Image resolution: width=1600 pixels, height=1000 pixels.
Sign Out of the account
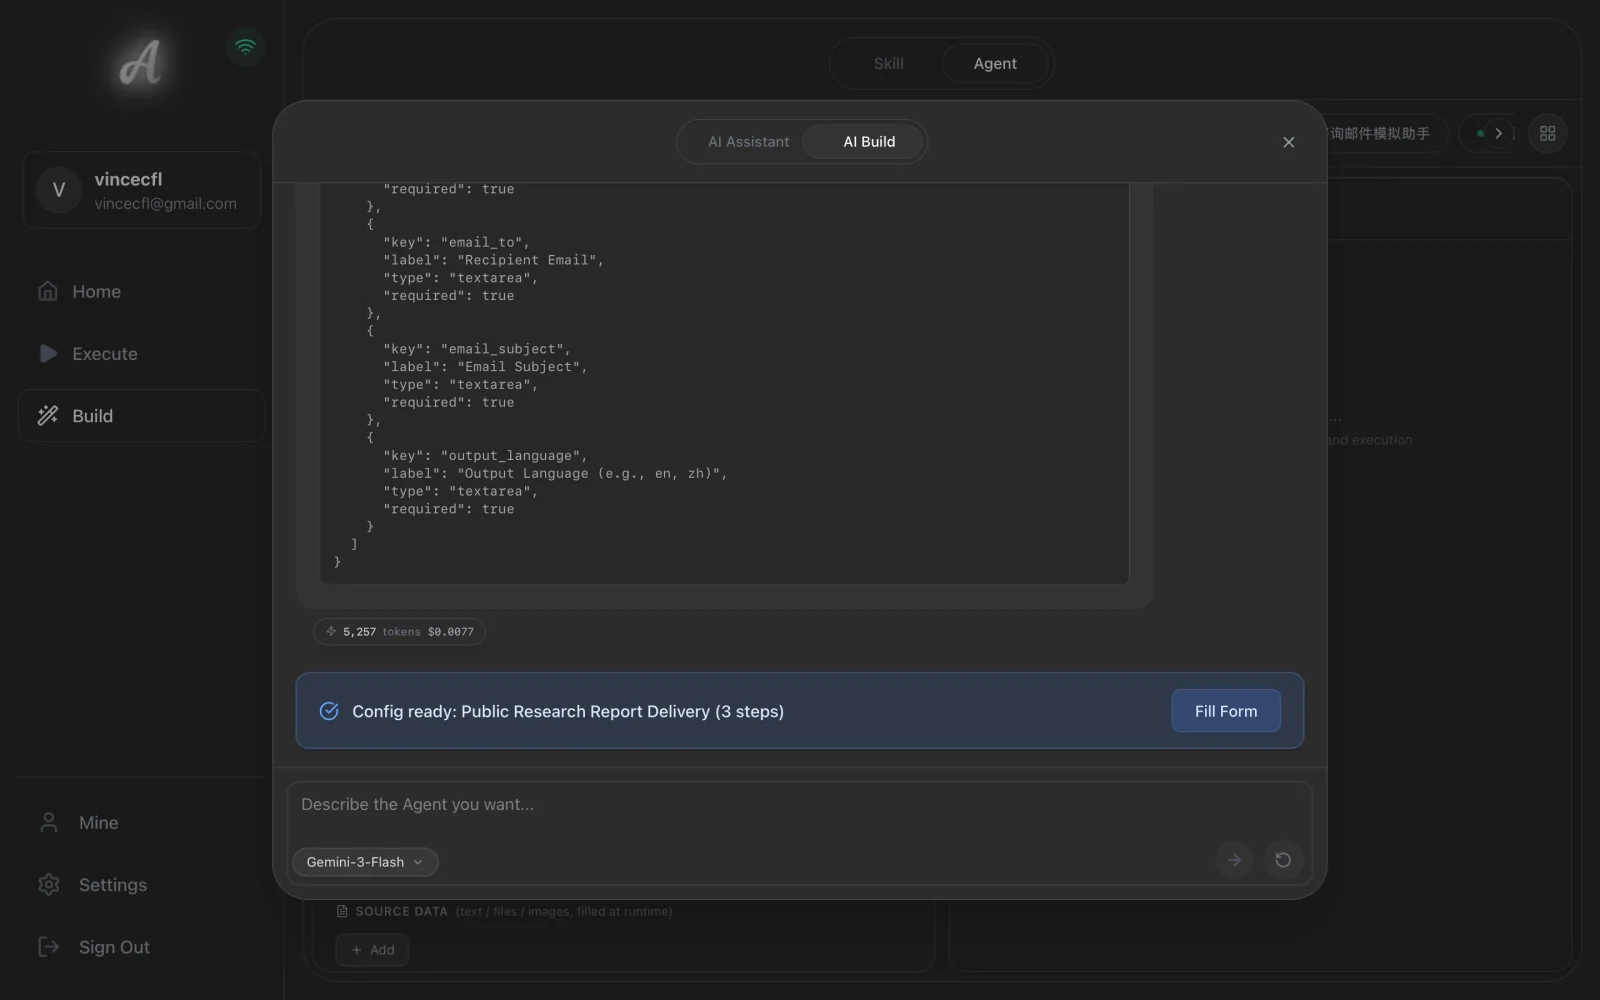click(141, 946)
